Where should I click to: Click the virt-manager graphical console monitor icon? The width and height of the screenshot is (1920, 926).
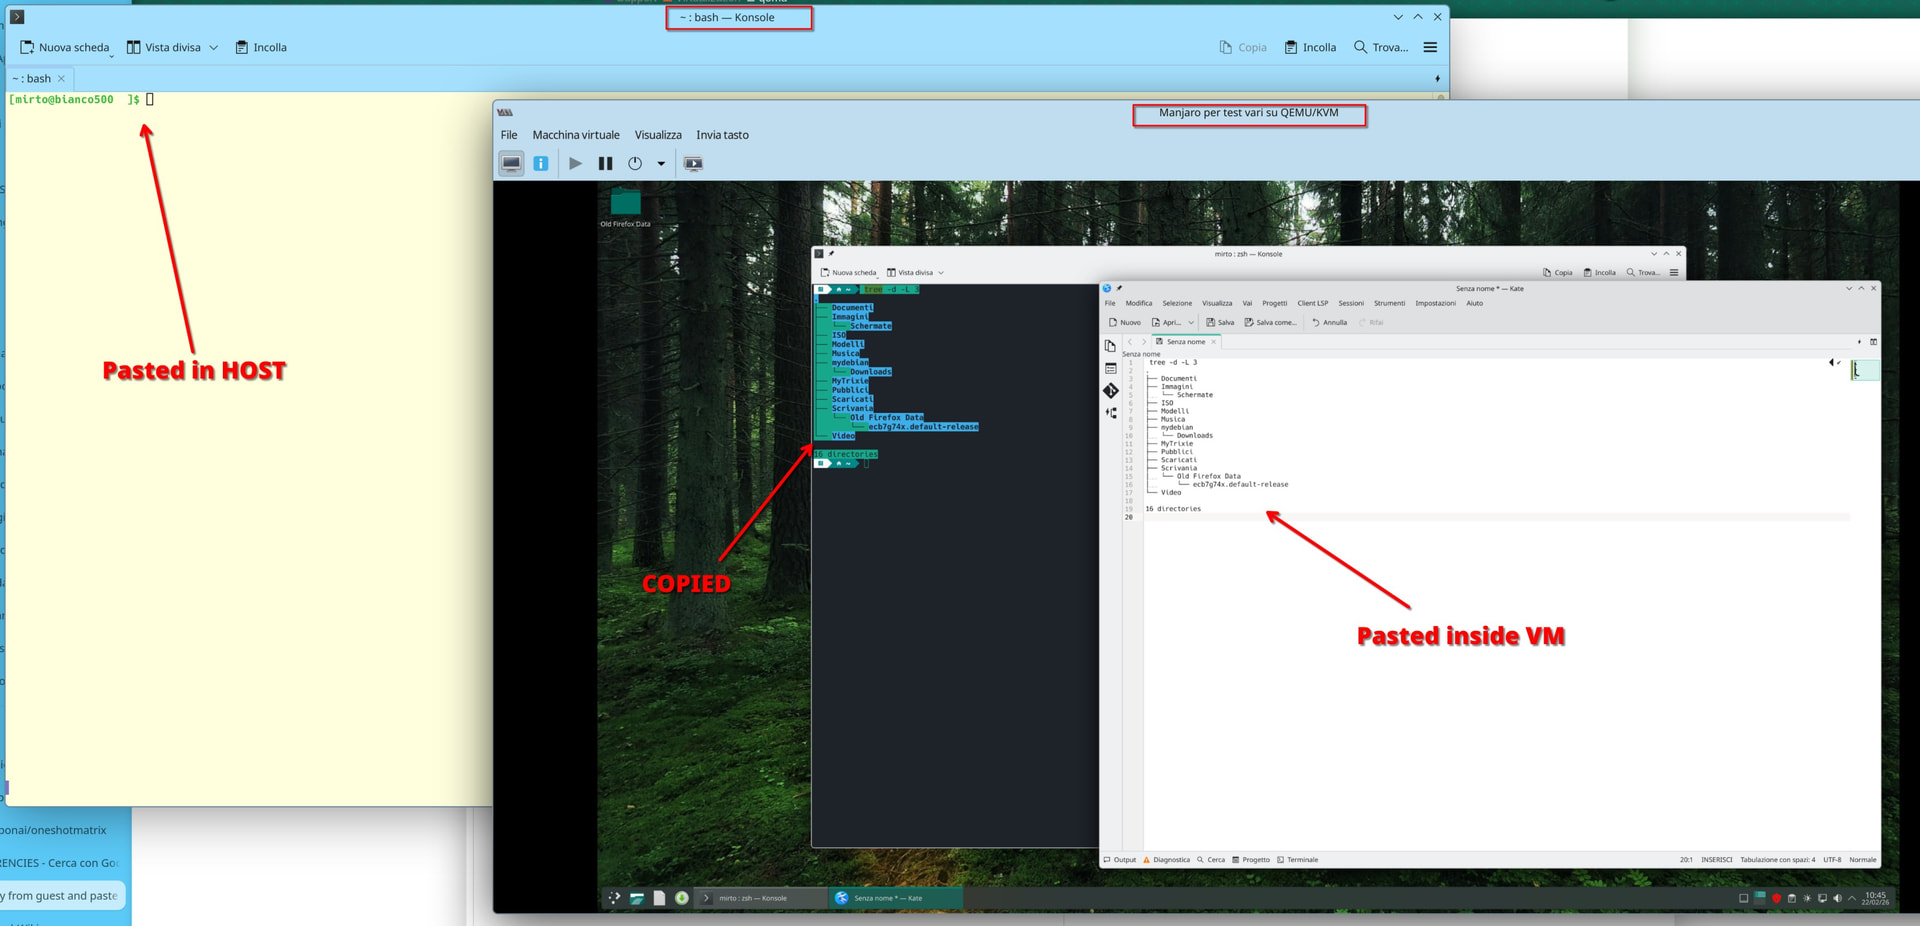pos(511,163)
